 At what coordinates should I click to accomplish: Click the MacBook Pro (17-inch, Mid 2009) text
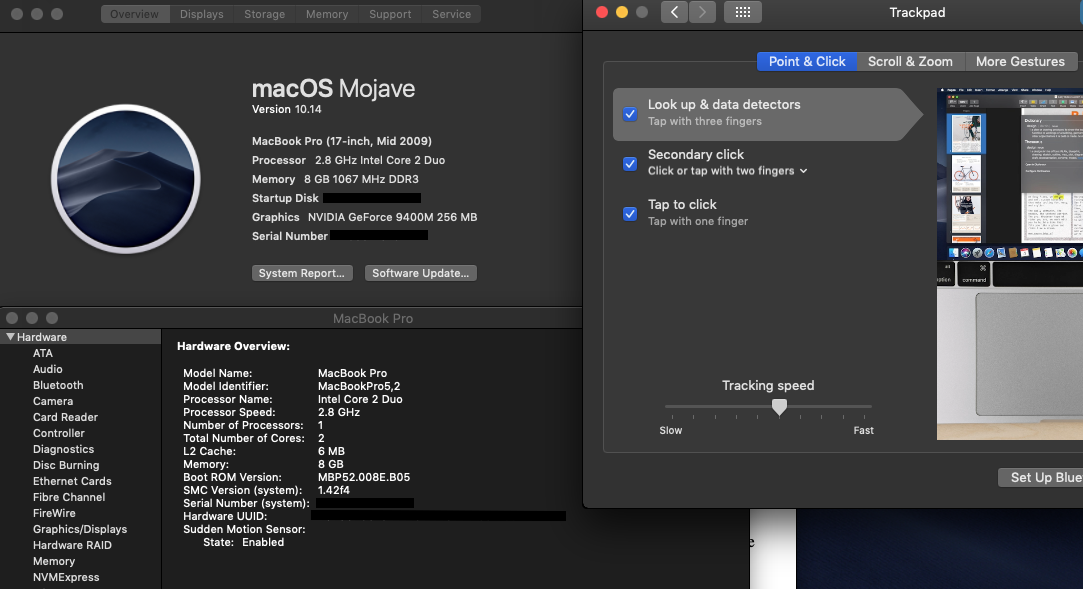342,141
